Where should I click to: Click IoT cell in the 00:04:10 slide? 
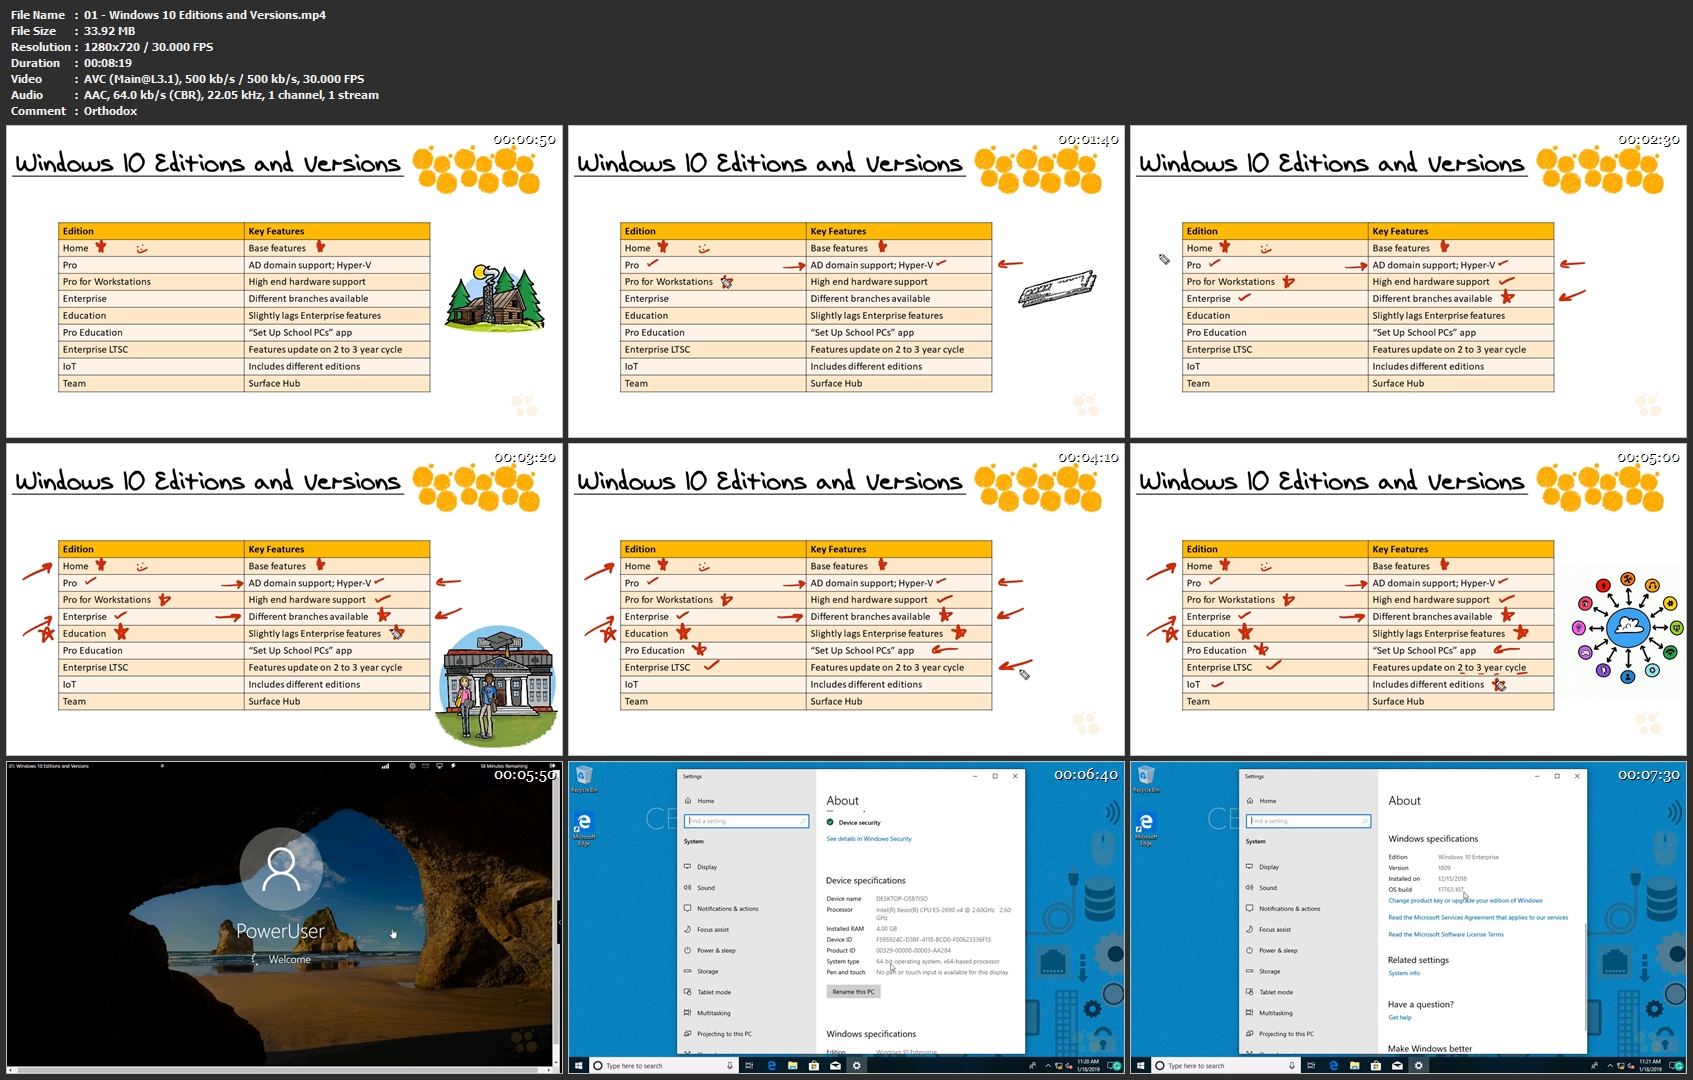coord(713,685)
